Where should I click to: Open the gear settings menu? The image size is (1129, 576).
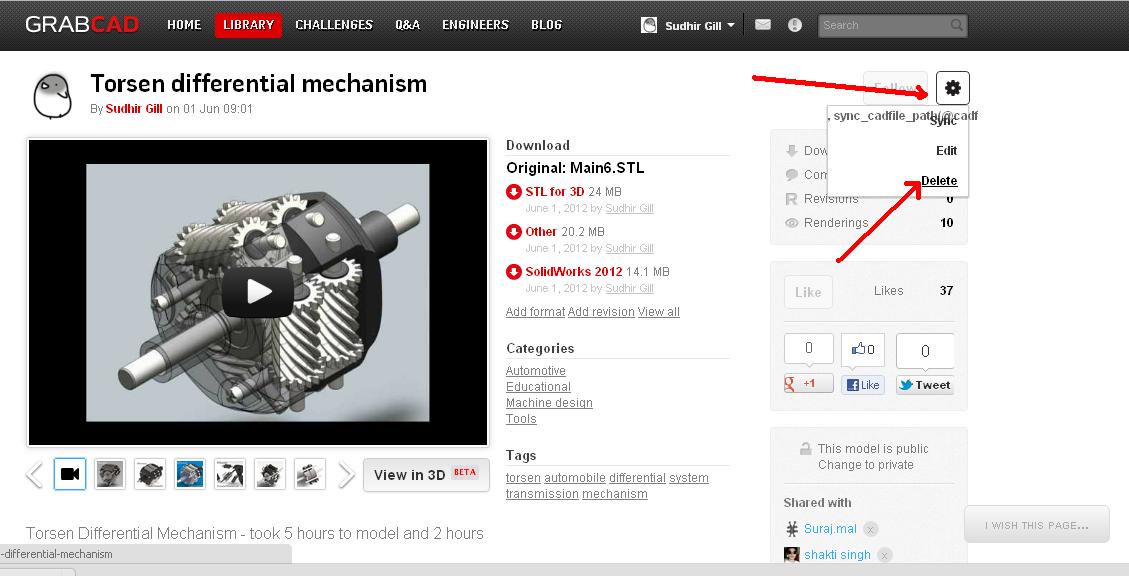click(x=952, y=89)
